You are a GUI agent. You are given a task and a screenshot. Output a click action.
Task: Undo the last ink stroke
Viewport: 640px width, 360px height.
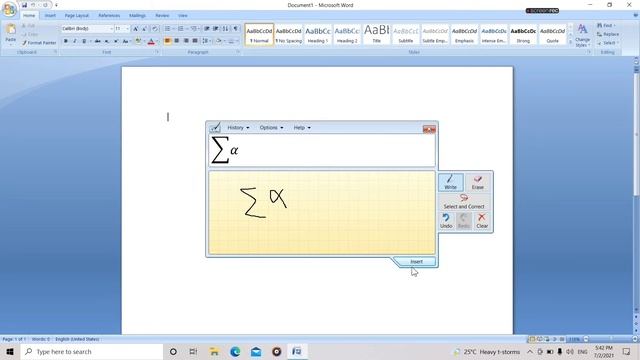(x=446, y=221)
